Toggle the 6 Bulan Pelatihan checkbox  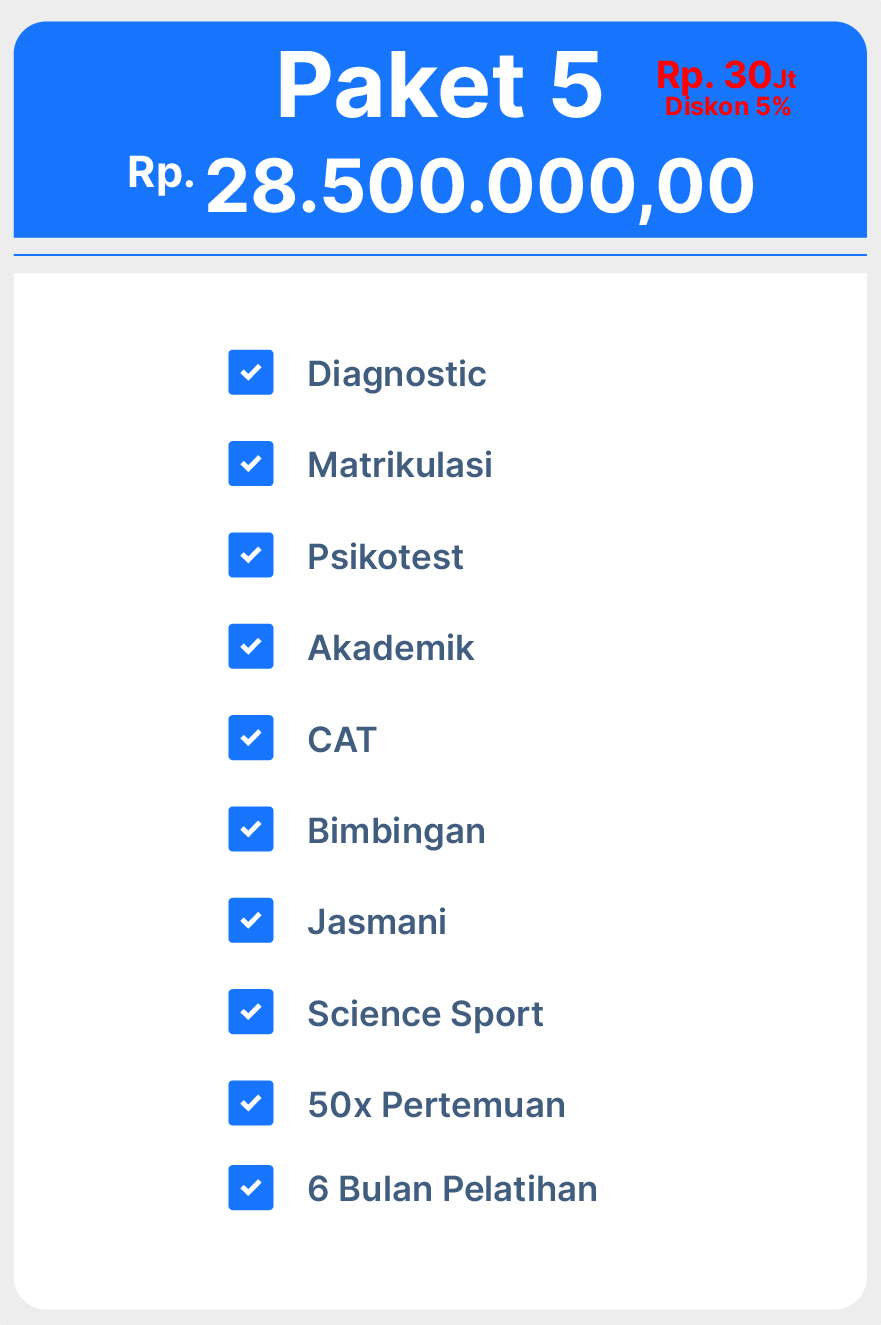pos(251,1188)
